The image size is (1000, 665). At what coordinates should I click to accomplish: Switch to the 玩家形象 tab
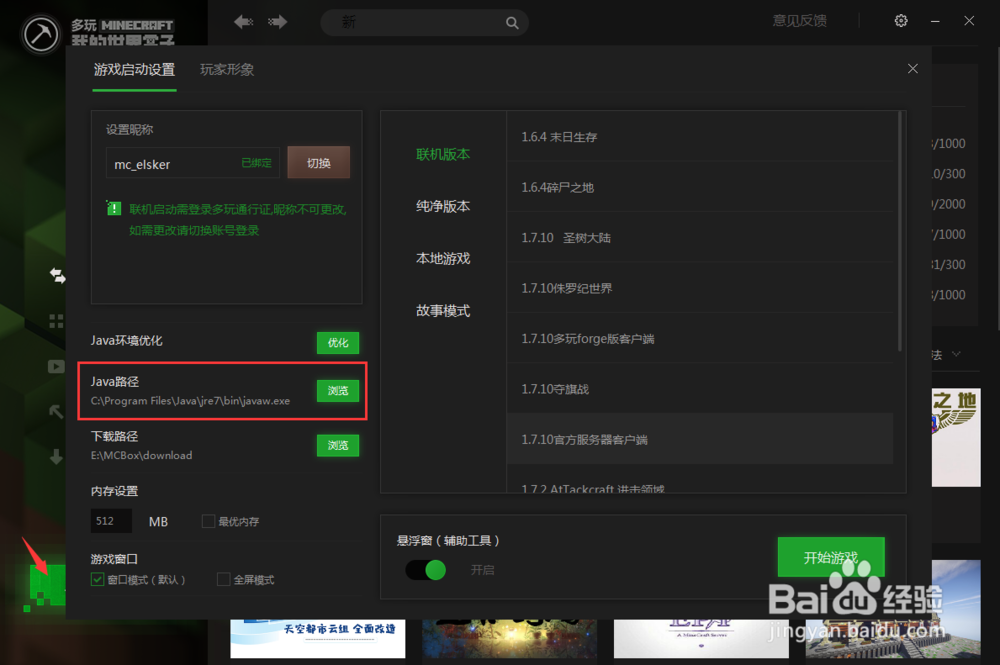pos(227,70)
